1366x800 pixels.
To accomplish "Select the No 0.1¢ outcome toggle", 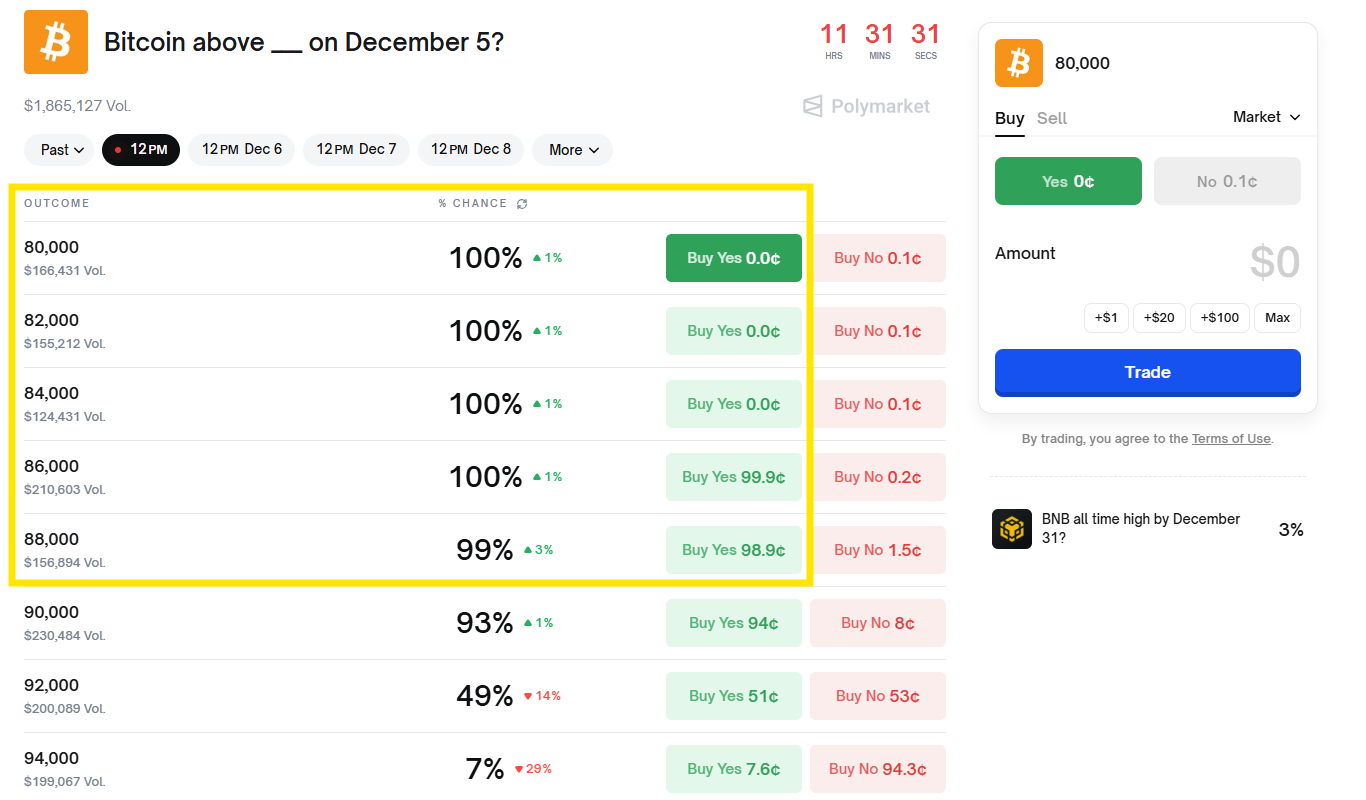I will tap(1227, 181).
